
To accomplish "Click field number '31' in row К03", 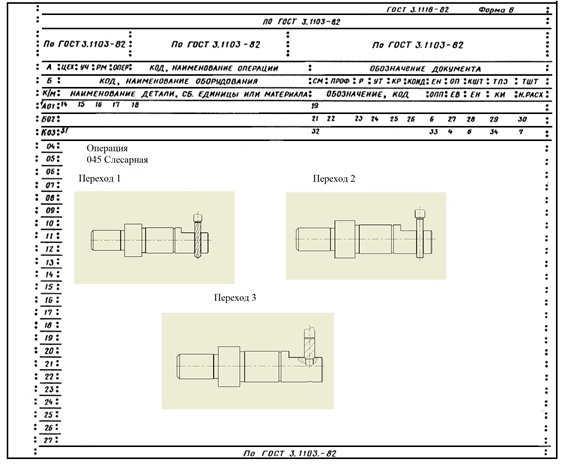I will [64, 131].
